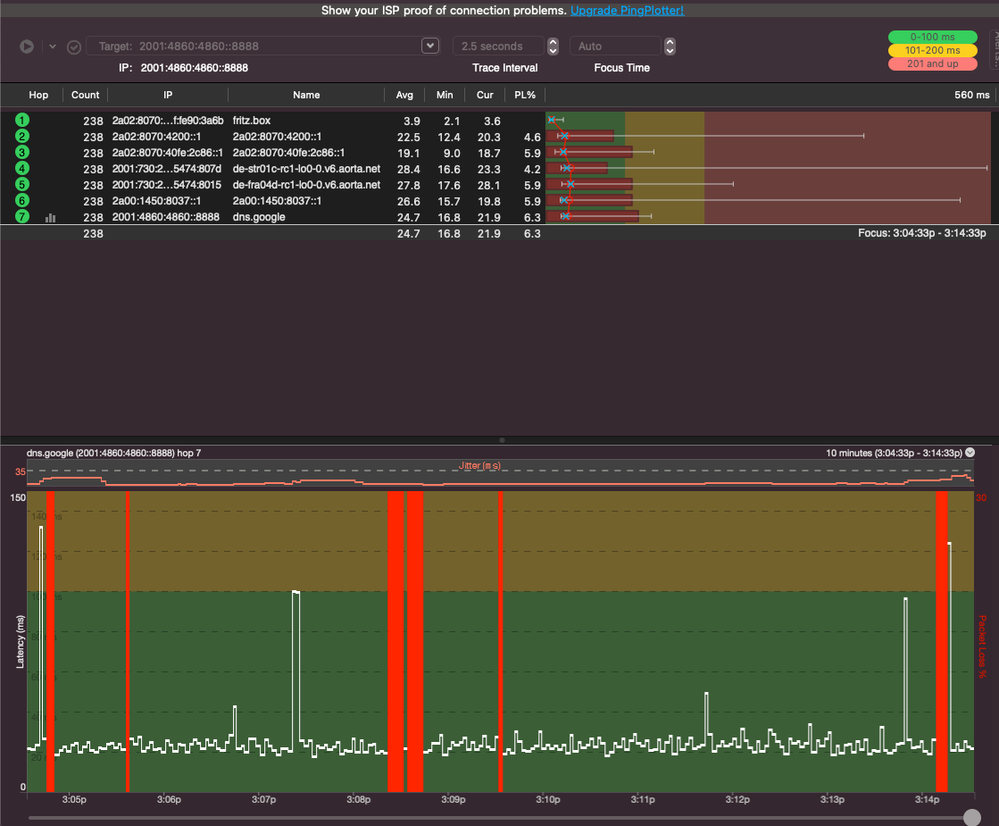Click the checkmark icon left of Target
The image size is (999, 826).
click(x=74, y=46)
